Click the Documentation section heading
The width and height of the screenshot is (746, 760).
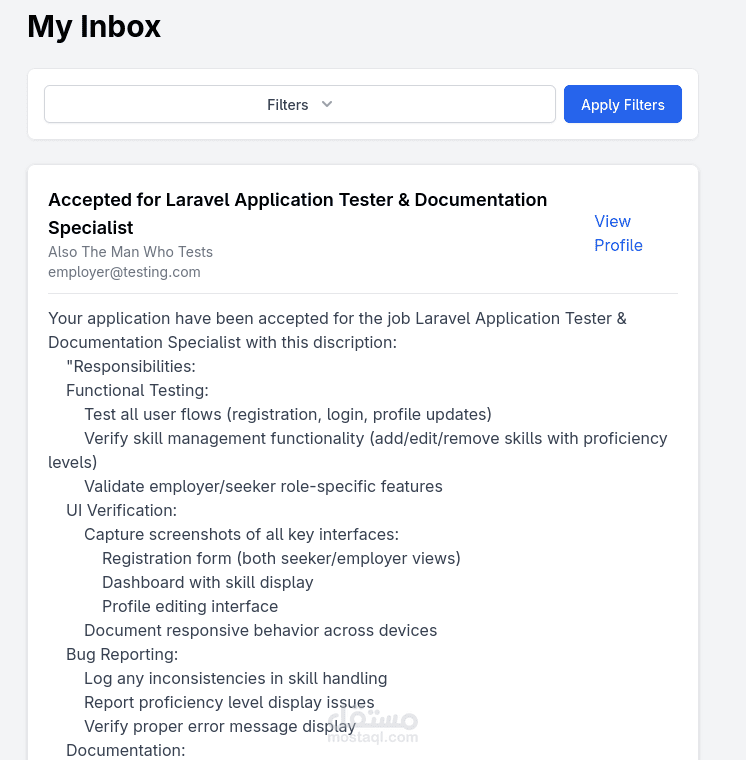click(126, 750)
